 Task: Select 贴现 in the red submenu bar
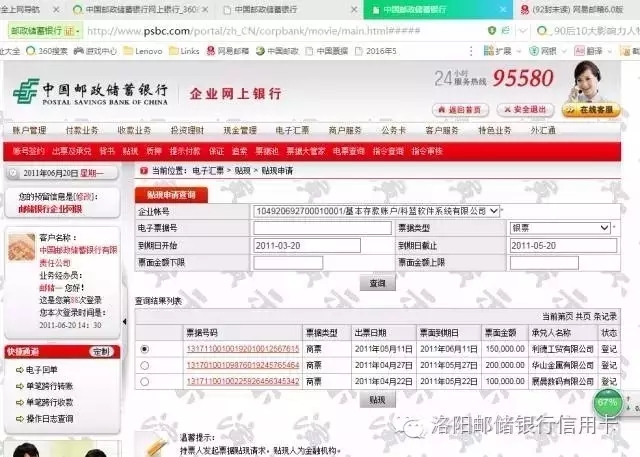tap(131, 151)
